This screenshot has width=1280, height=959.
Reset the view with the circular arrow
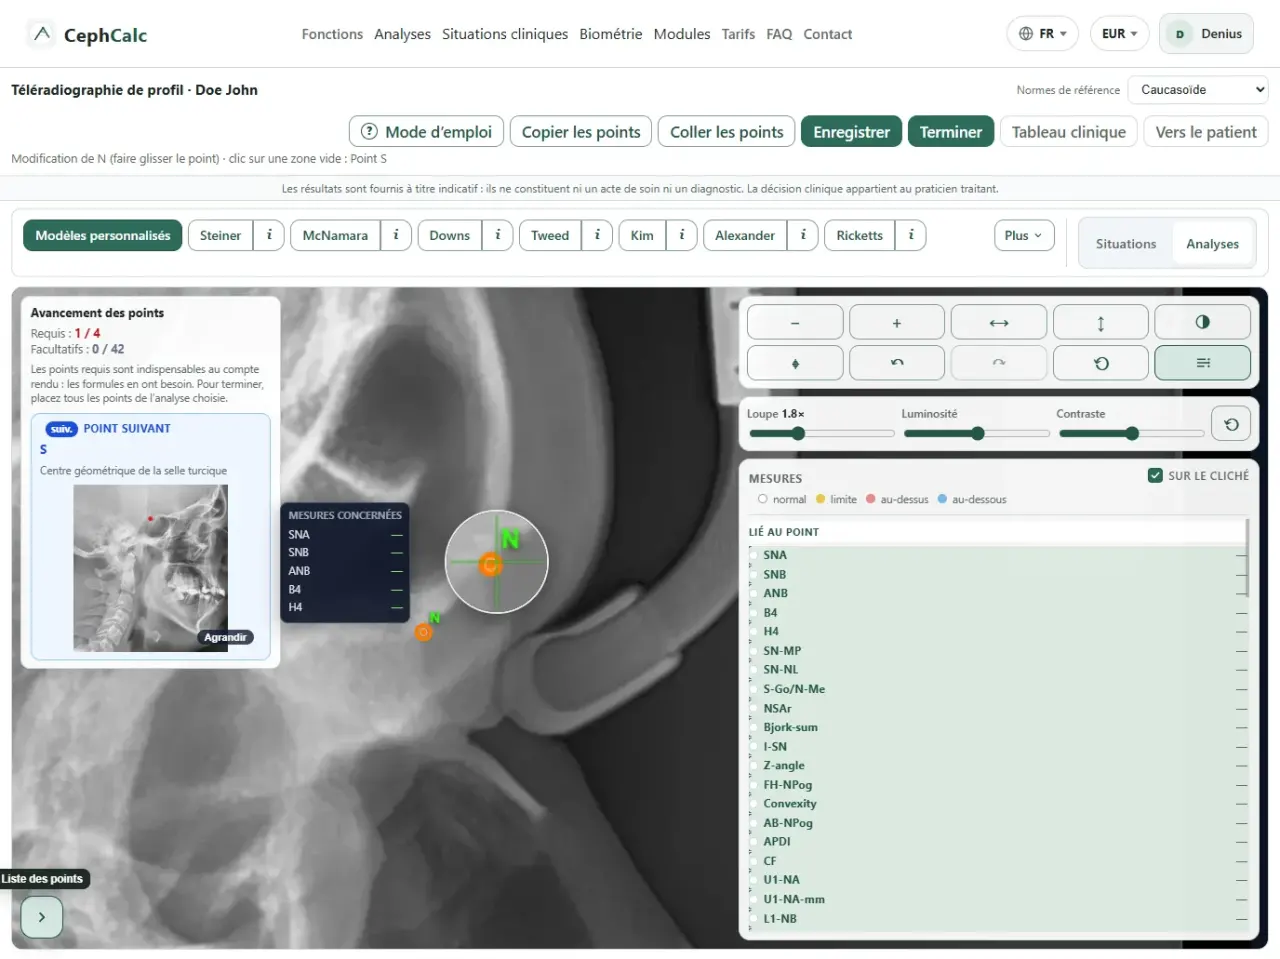pos(1101,363)
